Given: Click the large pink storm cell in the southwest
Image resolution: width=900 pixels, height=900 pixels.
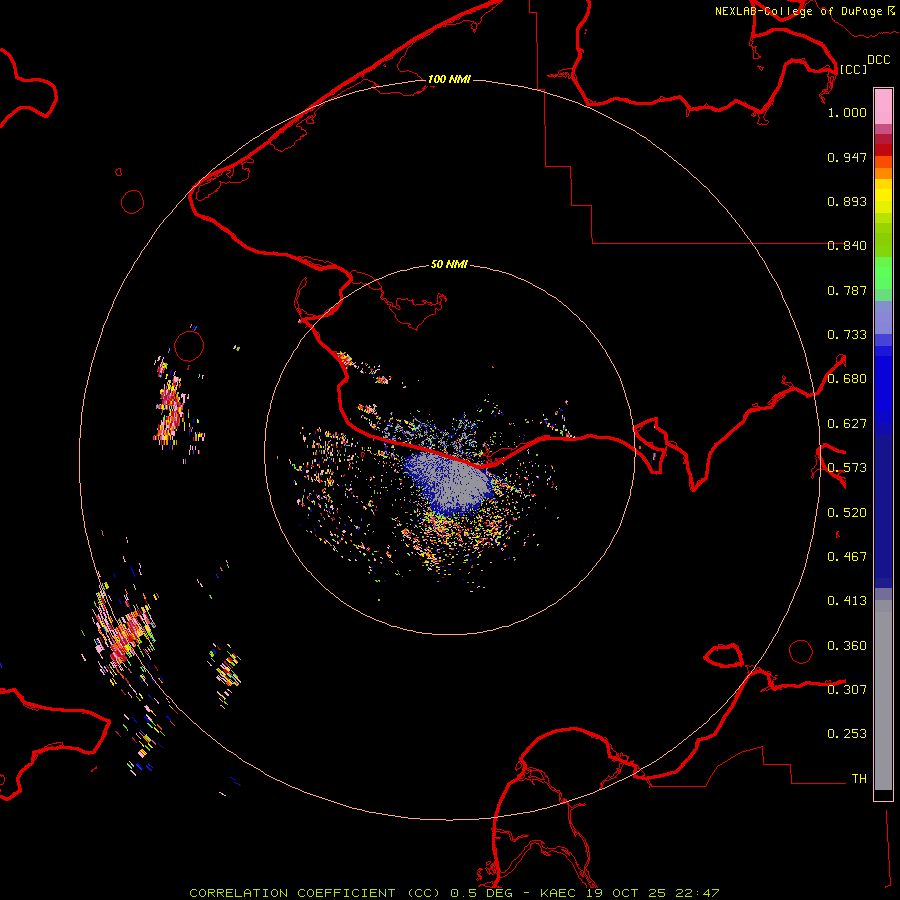Looking at the screenshot, I should click(x=125, y=633).
